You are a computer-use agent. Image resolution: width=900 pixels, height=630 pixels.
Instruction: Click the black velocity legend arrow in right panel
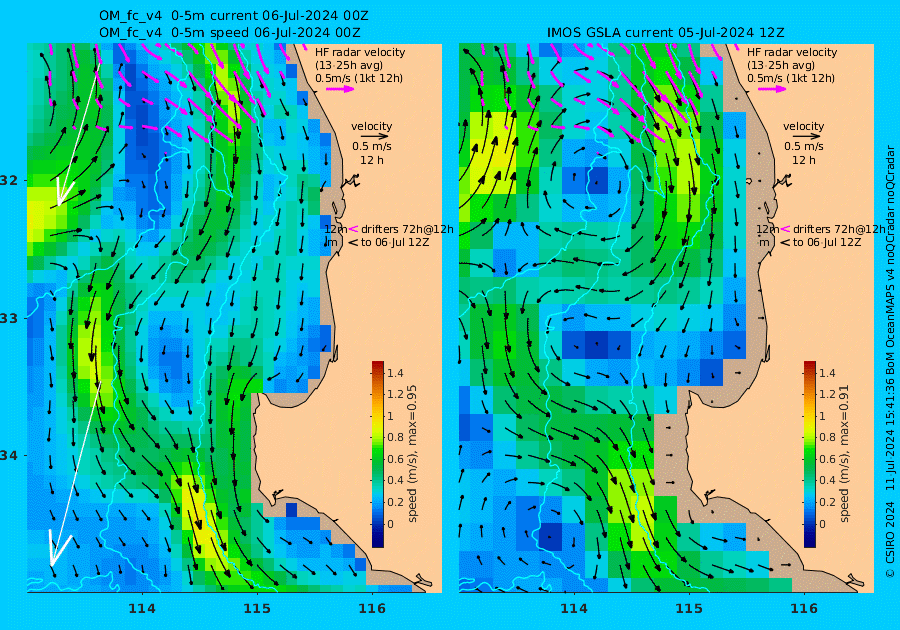(807, 137)
